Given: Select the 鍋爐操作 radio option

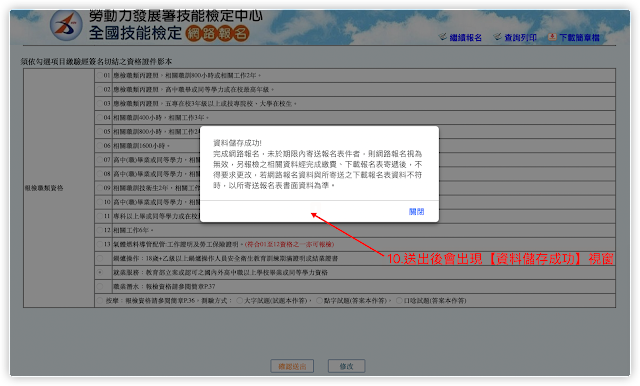Looking at the screenshot, I should pyautogui.click(x=100, y=258).
